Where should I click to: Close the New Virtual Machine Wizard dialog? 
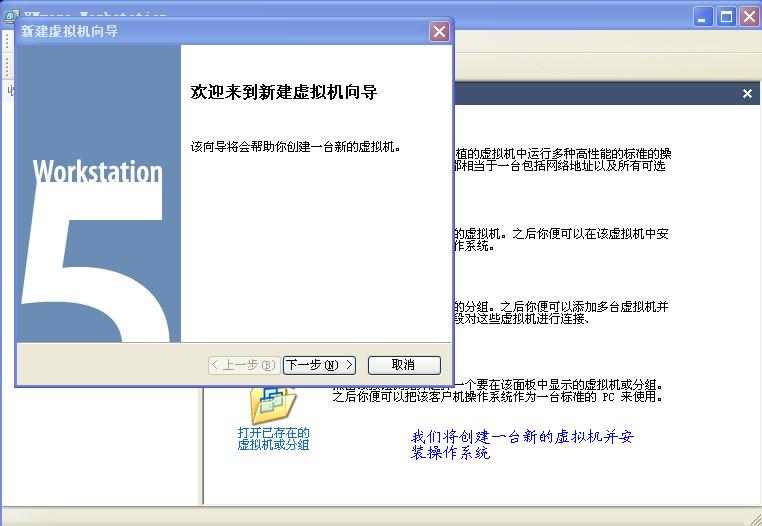[x=439, y=32]
